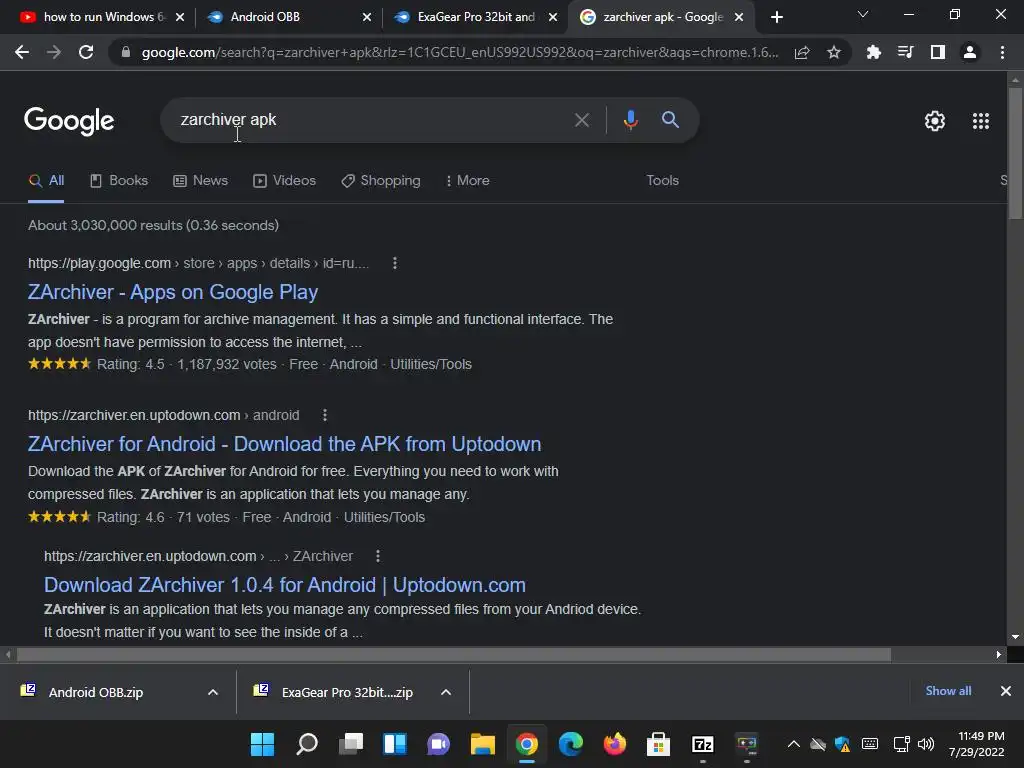
Task: Open the tab search dropdown chevron
Action: click(863, 14)
